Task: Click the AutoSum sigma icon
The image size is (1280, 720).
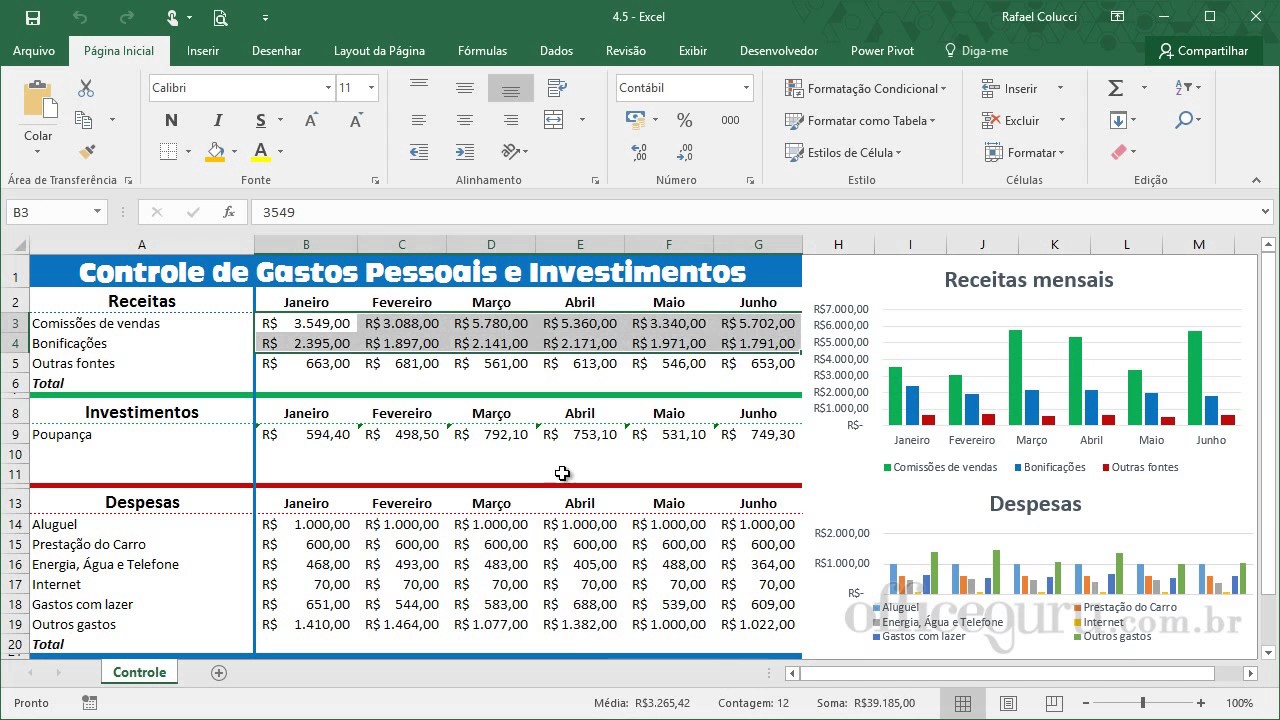Action: 1116,88
